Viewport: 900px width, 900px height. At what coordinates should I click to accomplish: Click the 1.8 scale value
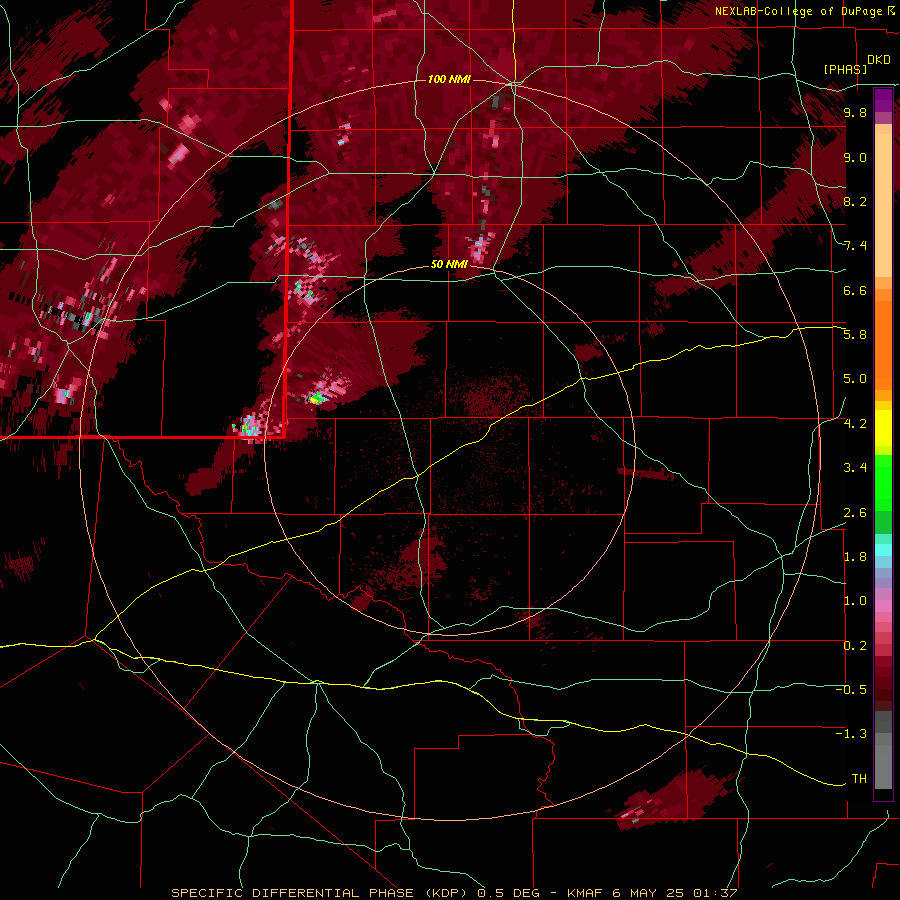click(x=855, y=556)
